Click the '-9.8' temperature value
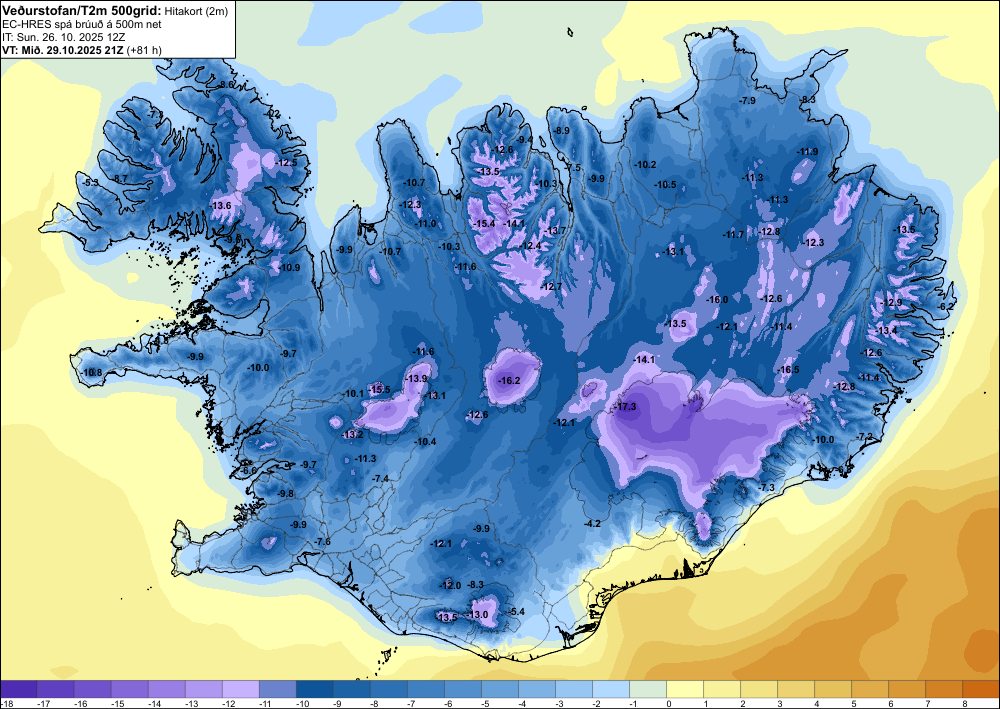1000x709 pixels. [x=286, y=493]
